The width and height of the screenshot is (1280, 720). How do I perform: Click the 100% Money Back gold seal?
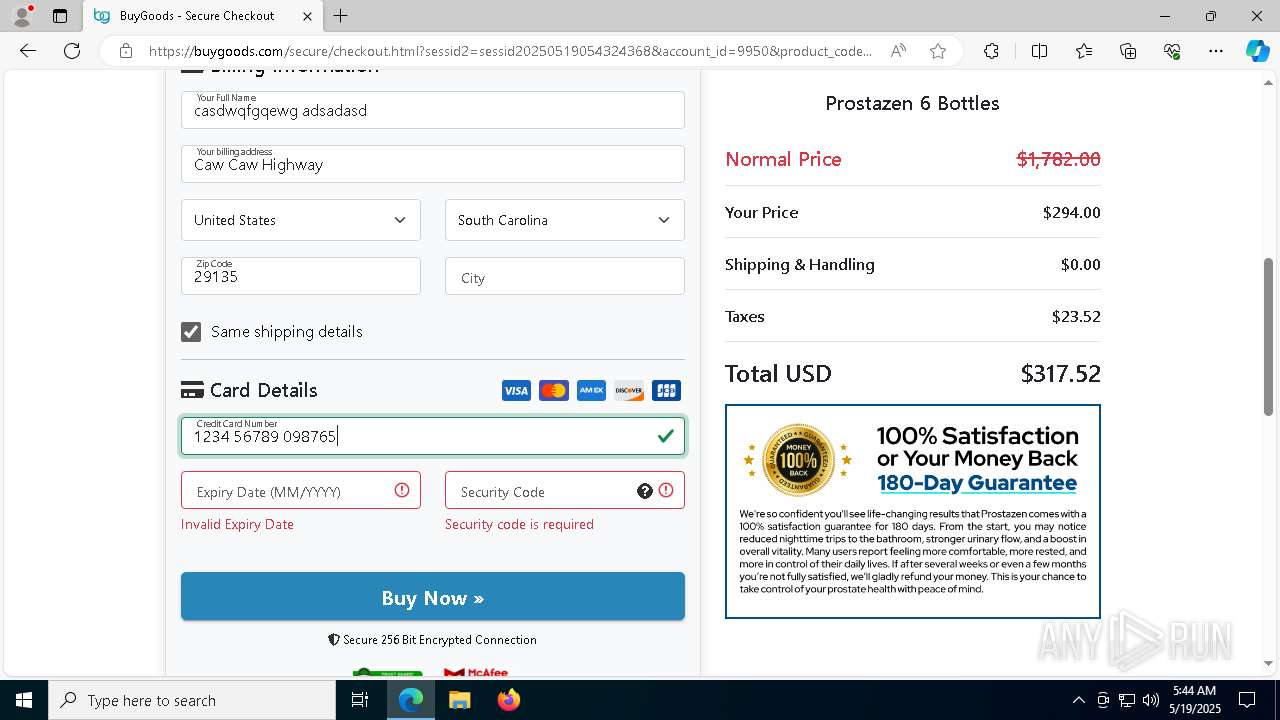(x=798, y=460)
